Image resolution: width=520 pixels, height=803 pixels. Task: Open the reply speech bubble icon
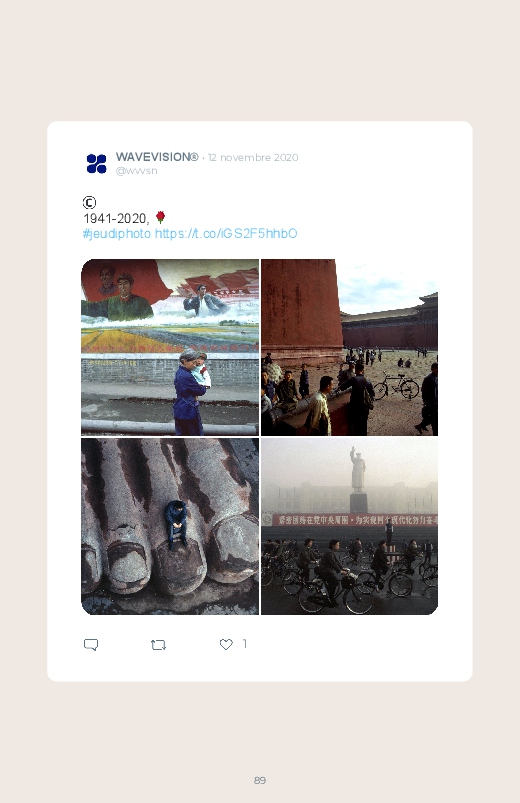point(91,644)
